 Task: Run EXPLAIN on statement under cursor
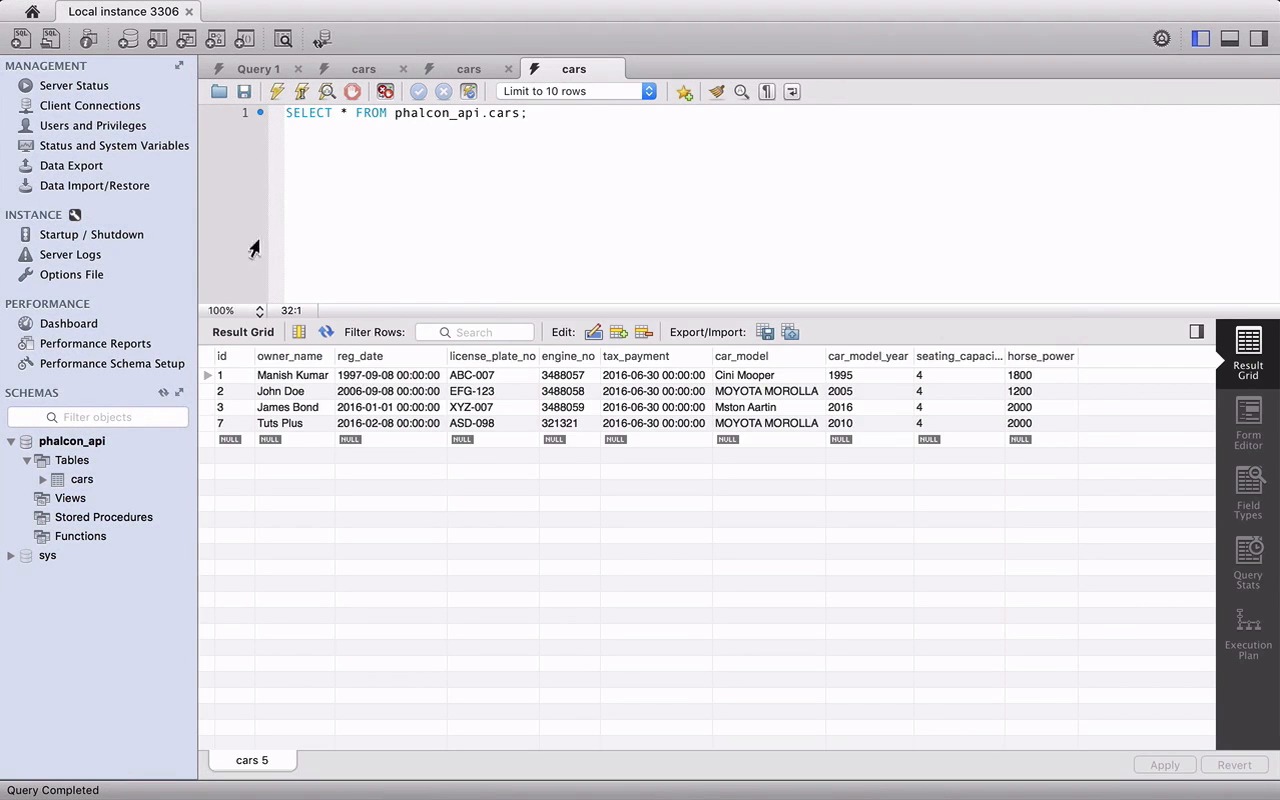pyautogui.click(x=327, y=91)
